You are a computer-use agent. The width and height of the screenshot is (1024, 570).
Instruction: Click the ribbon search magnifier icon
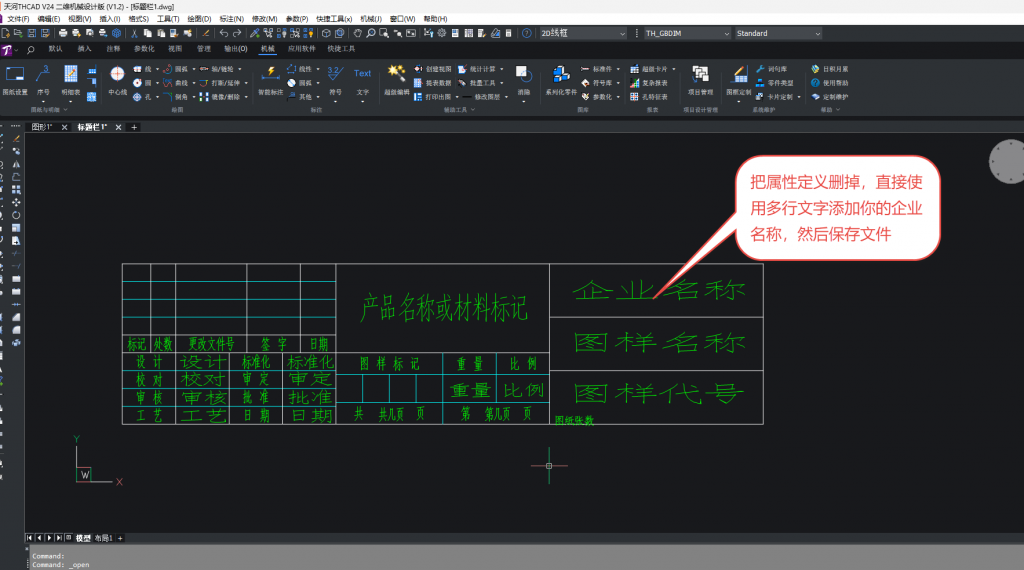pos(30,50)
